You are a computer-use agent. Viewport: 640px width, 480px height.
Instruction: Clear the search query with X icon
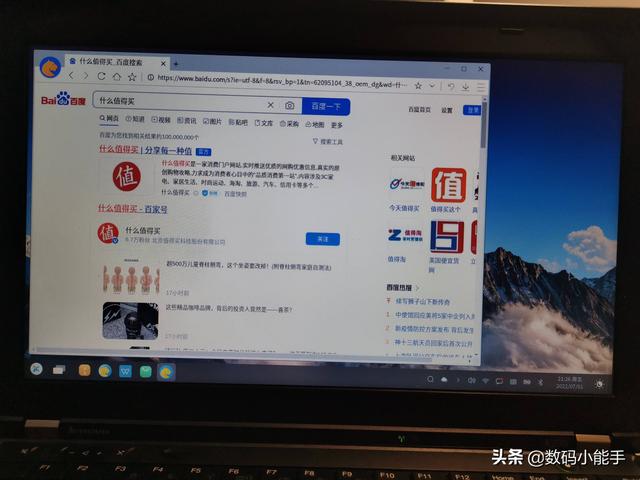click(270, 105)
